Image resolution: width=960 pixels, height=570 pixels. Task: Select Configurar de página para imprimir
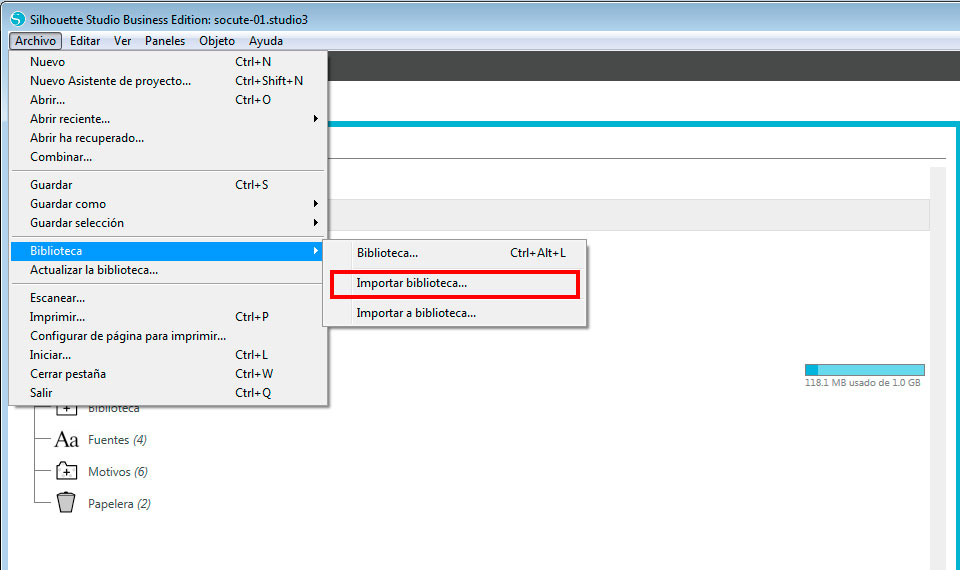tap(168, 336)
